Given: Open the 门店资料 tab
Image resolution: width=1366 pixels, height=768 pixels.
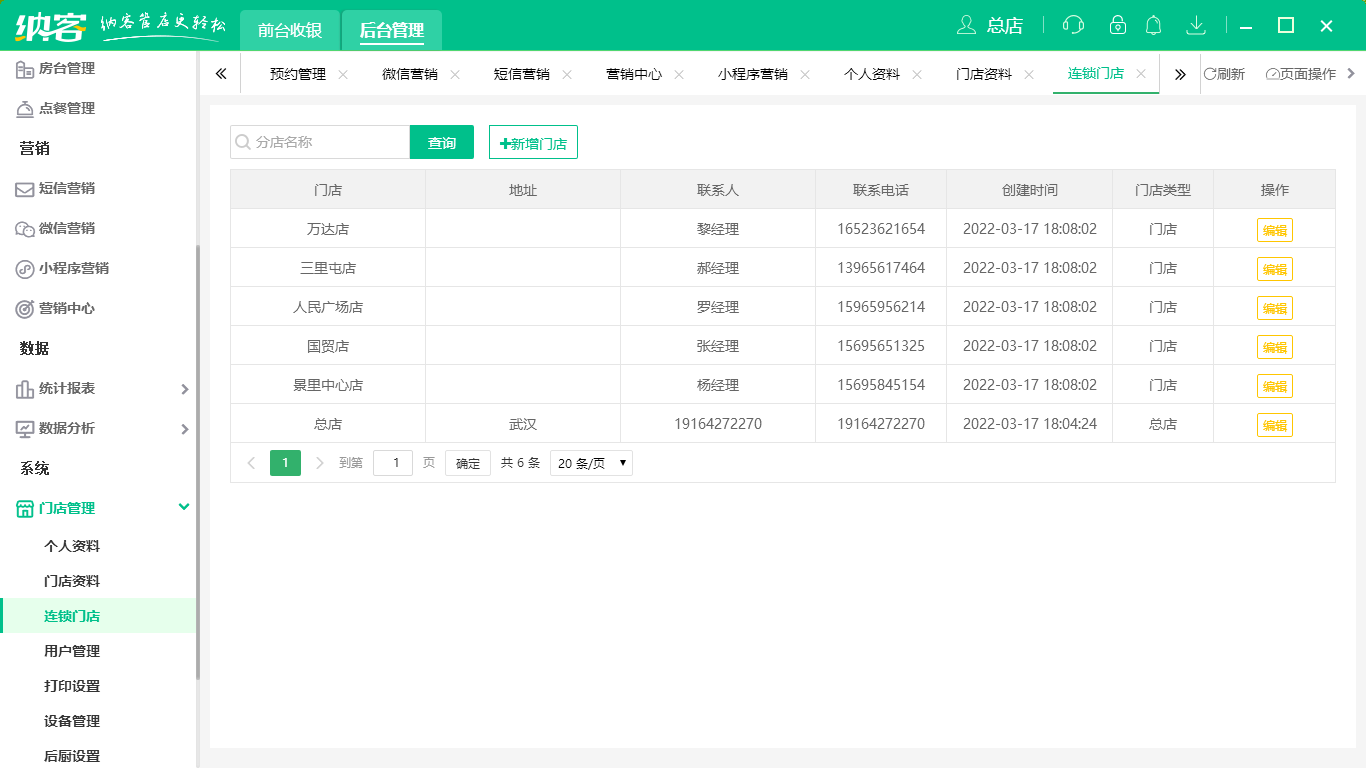Looking at the screenshot, I should click(x=983, y=73).
